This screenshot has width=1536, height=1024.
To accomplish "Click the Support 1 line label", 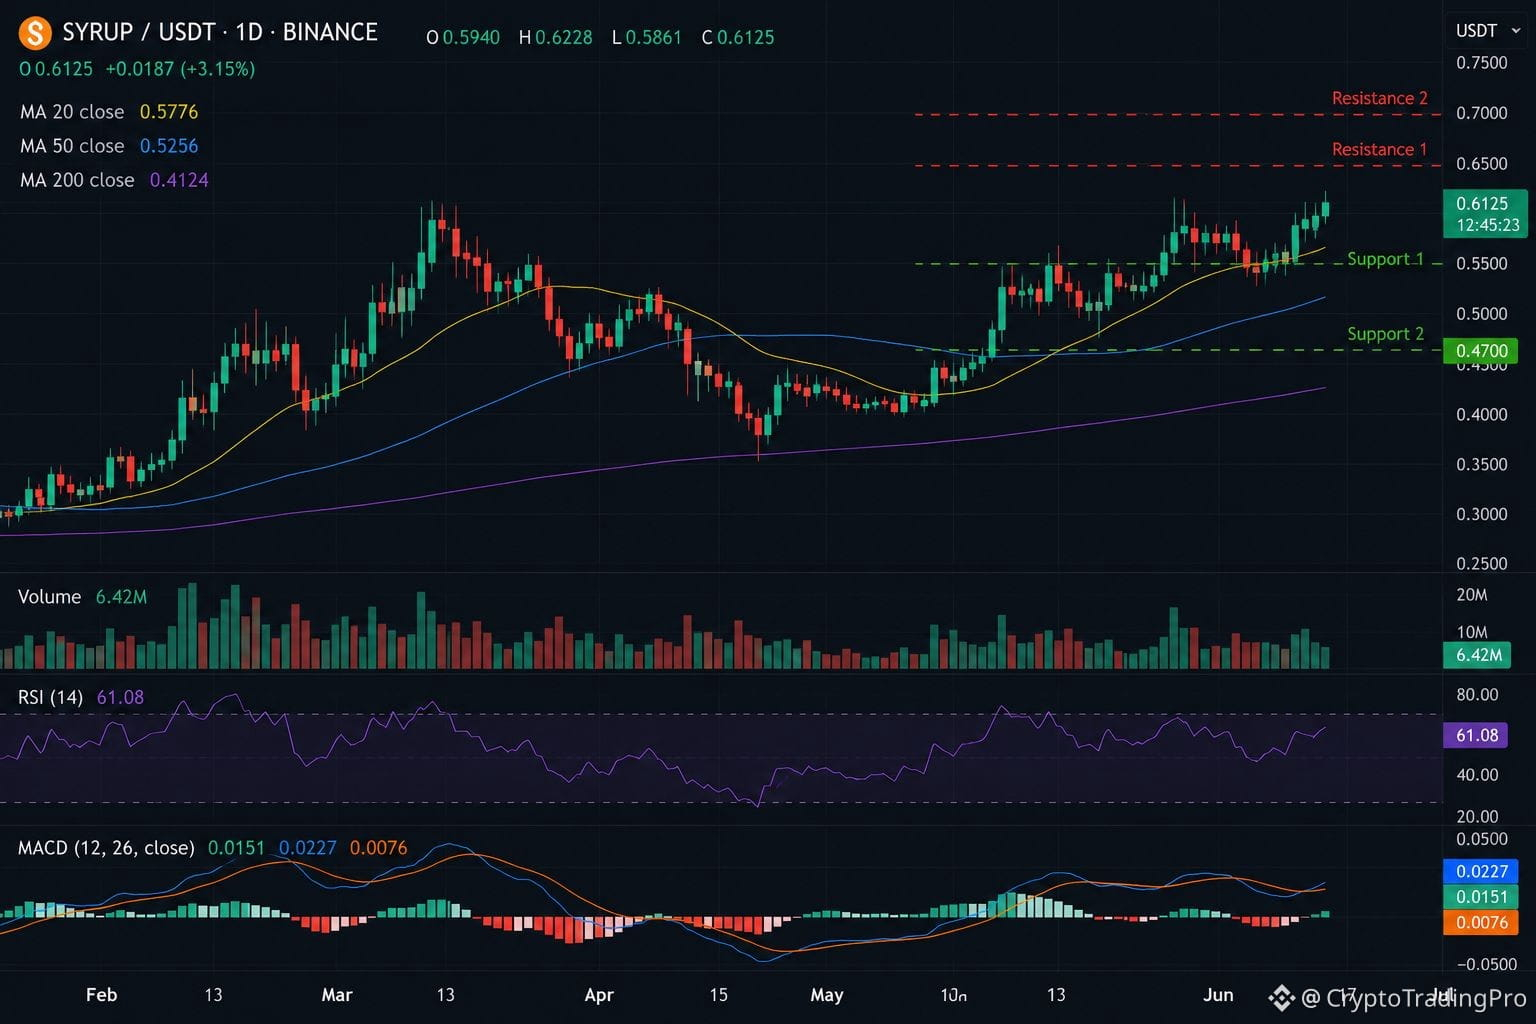I will pos(1385,259).
